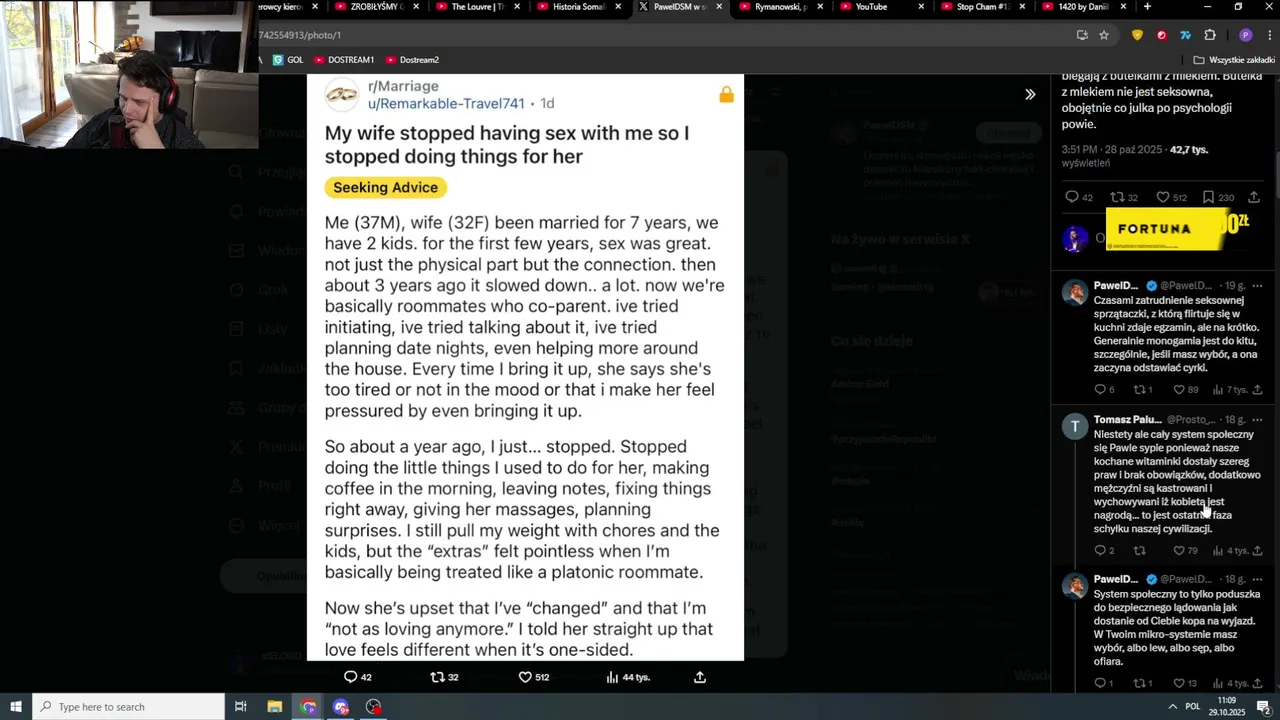
Task: Open more options on the first PawelDSM reply
Action: [x=1257, y=285]
